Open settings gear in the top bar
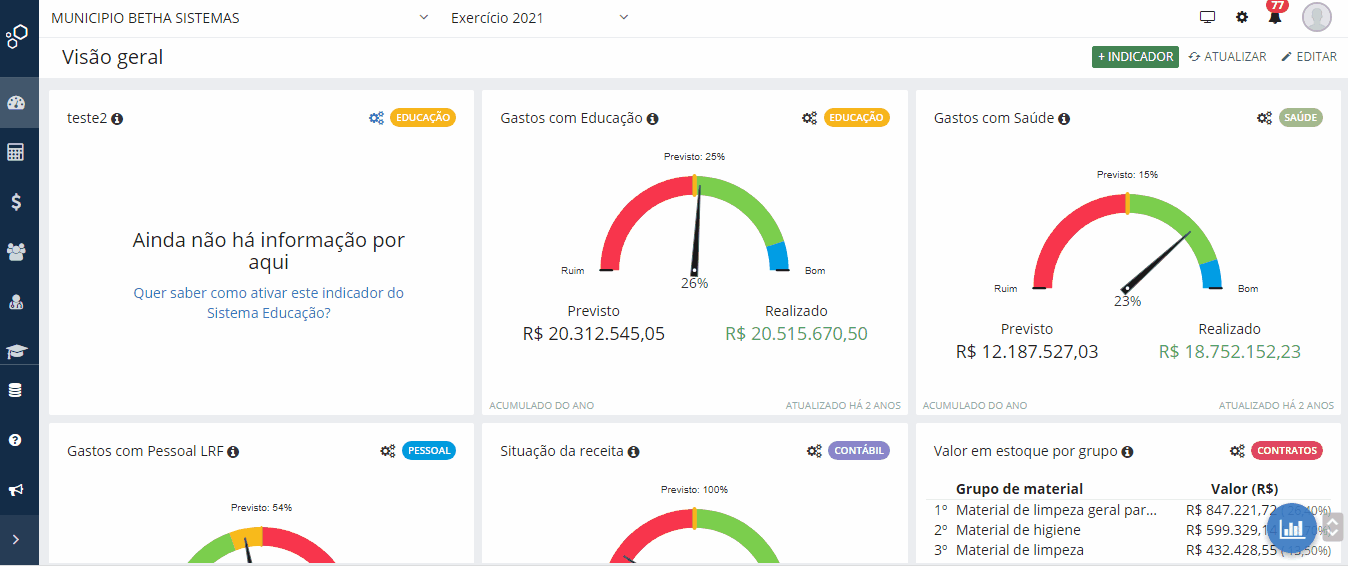The height and width of the screenshot is (570, 1348). (x=1242, y=17)
